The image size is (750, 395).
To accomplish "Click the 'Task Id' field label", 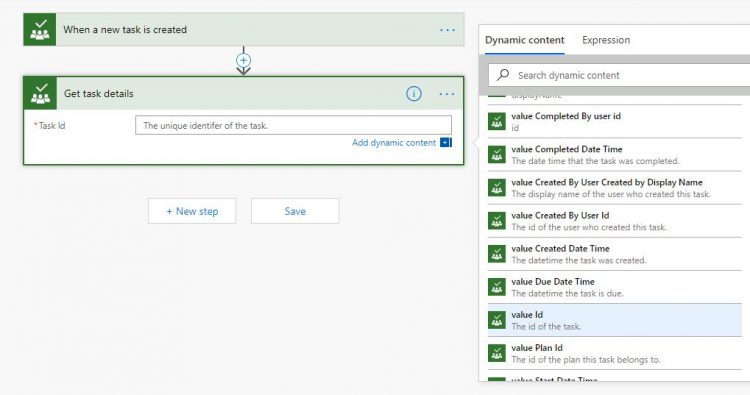I will click(x=52, y=126).
